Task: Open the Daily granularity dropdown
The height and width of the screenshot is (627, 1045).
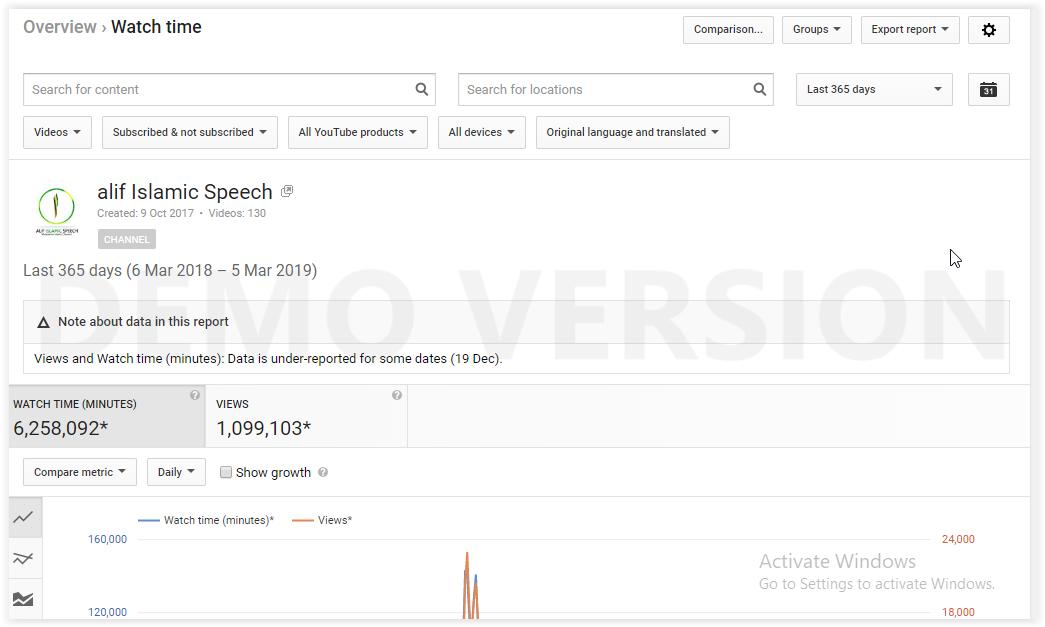Action: (176, 472)
